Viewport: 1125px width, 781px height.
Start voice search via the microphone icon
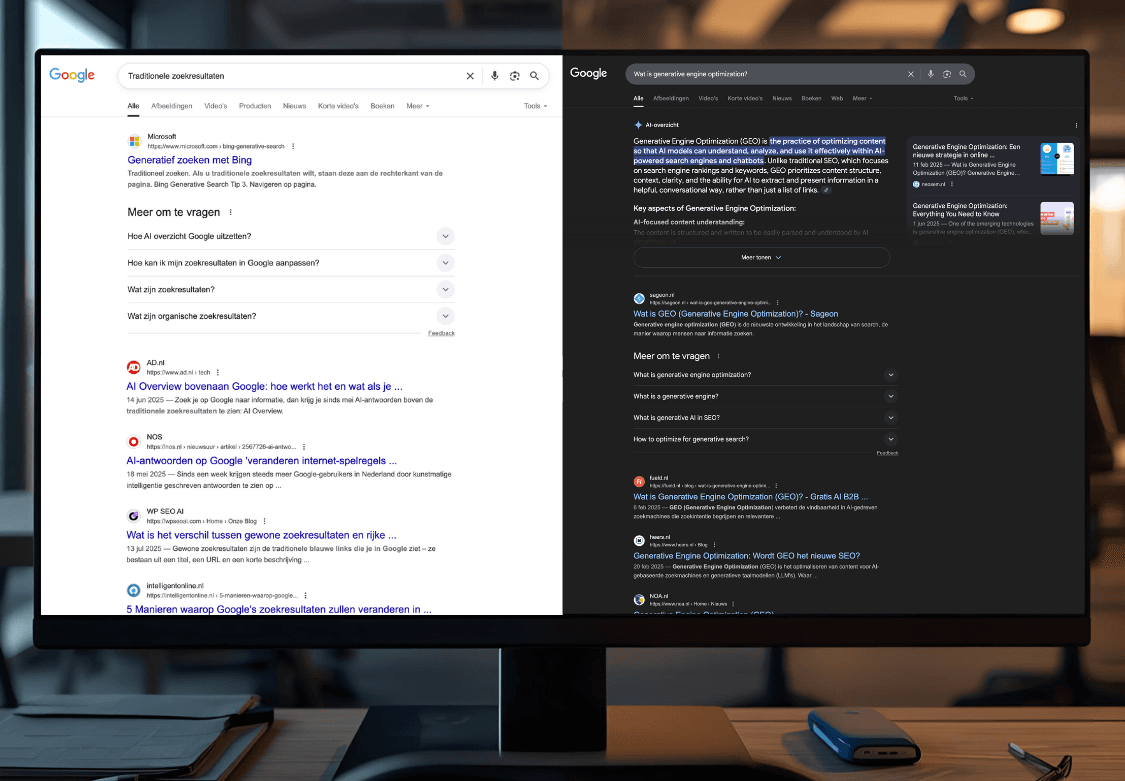point(494,75)
